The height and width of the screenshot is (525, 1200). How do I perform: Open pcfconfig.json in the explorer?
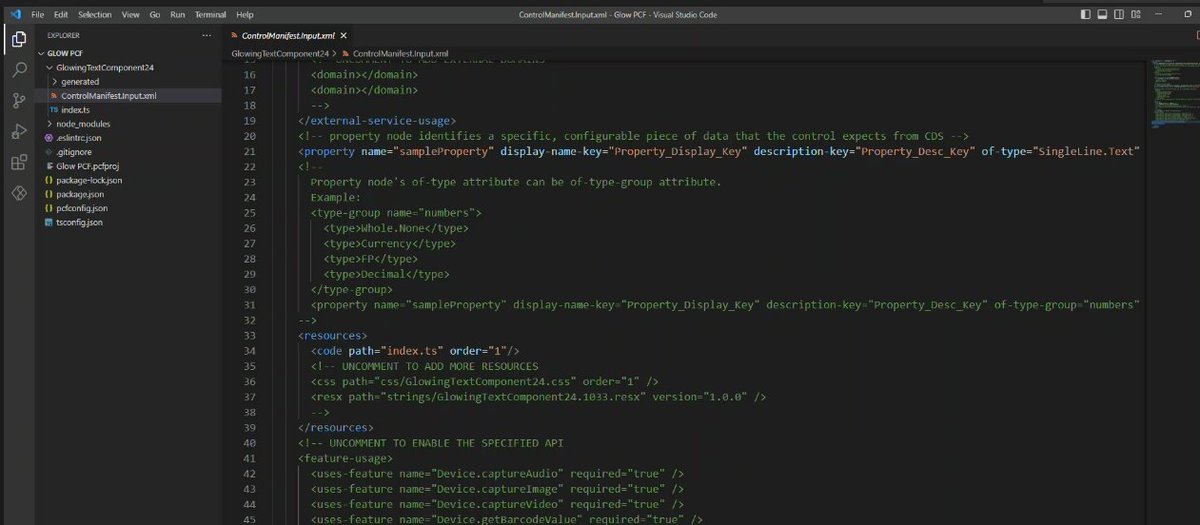82,208
